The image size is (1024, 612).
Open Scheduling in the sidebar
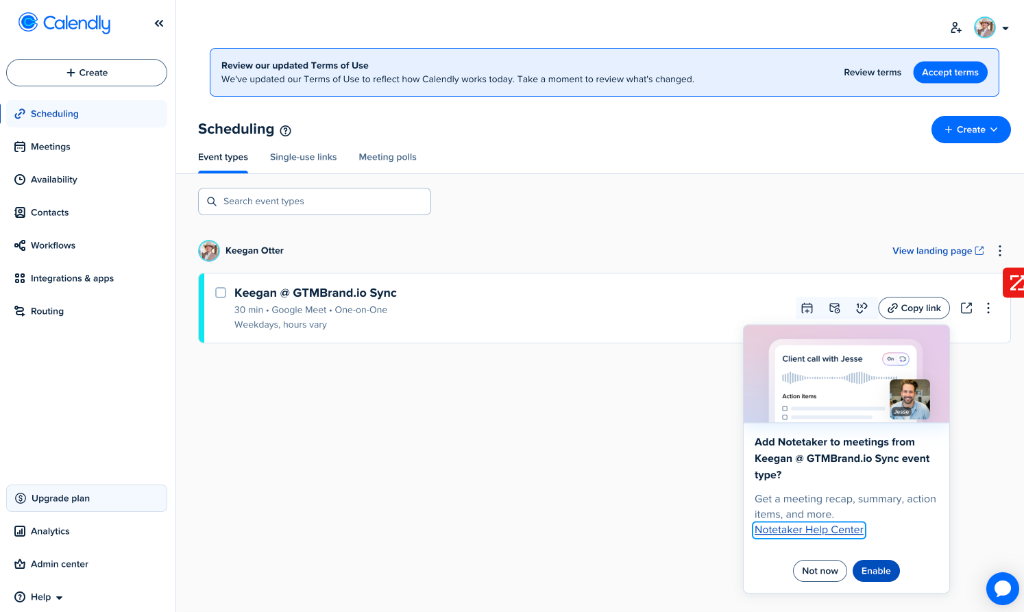point(86,114)
